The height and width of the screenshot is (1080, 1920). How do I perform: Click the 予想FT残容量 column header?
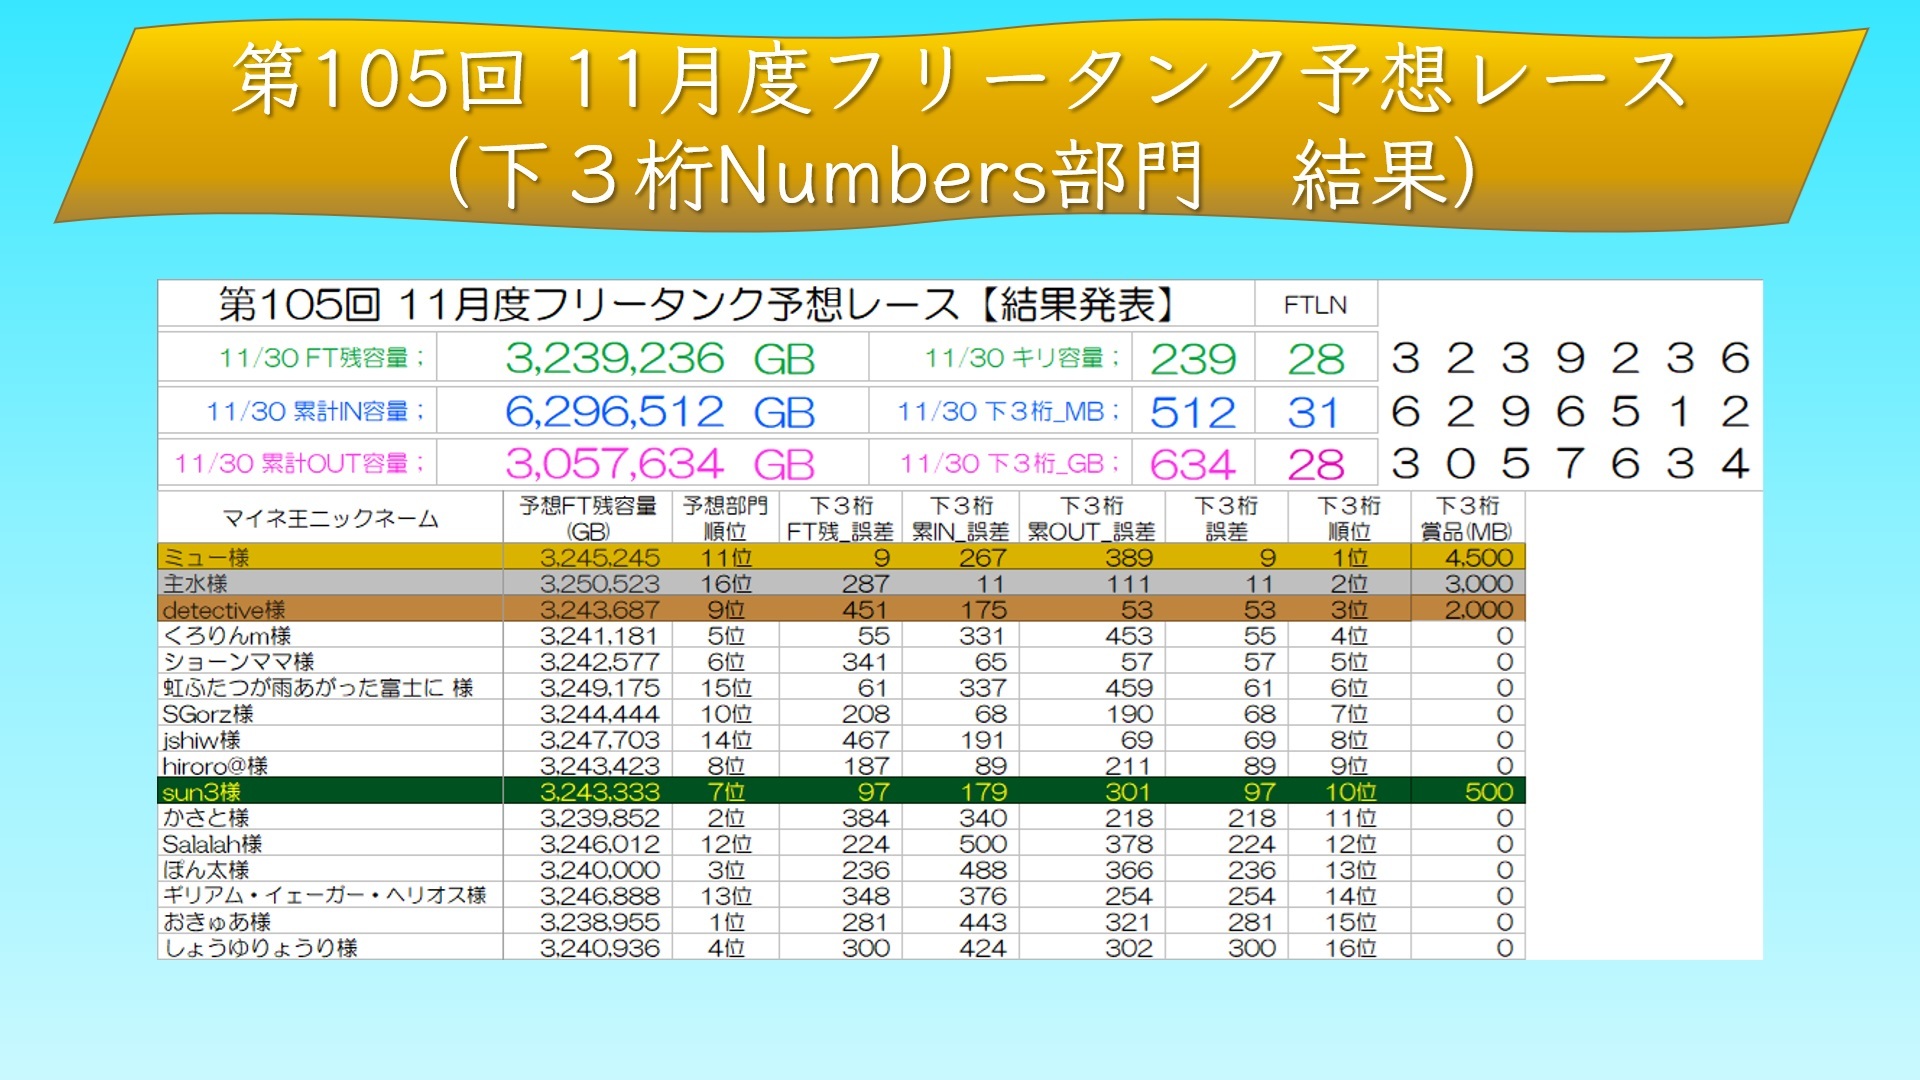[587, 518]
